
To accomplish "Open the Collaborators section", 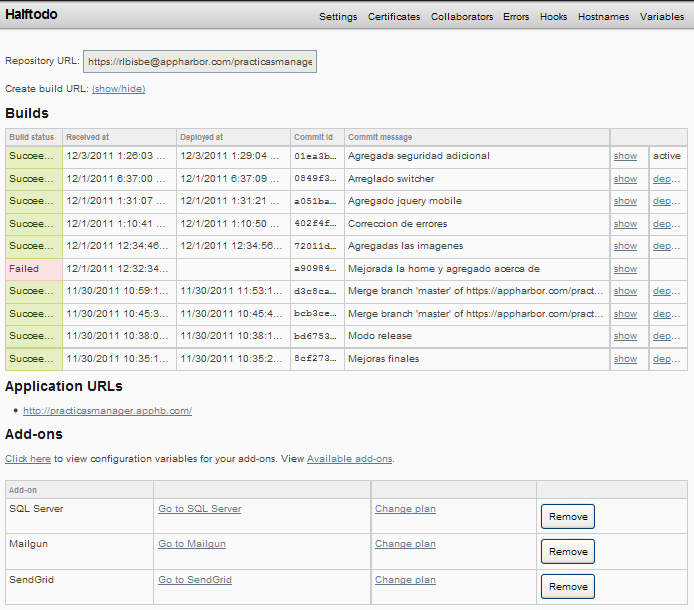I will 462,17.
